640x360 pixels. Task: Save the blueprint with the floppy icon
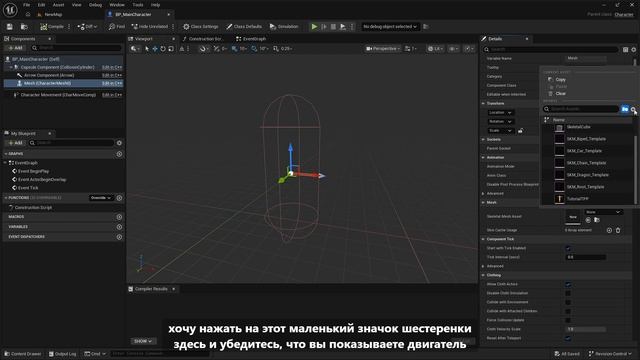(9, 27)
